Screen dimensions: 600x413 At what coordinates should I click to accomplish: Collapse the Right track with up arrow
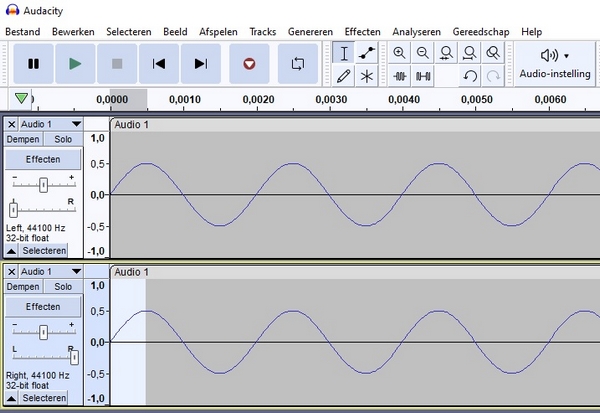[x=11, y=398]
